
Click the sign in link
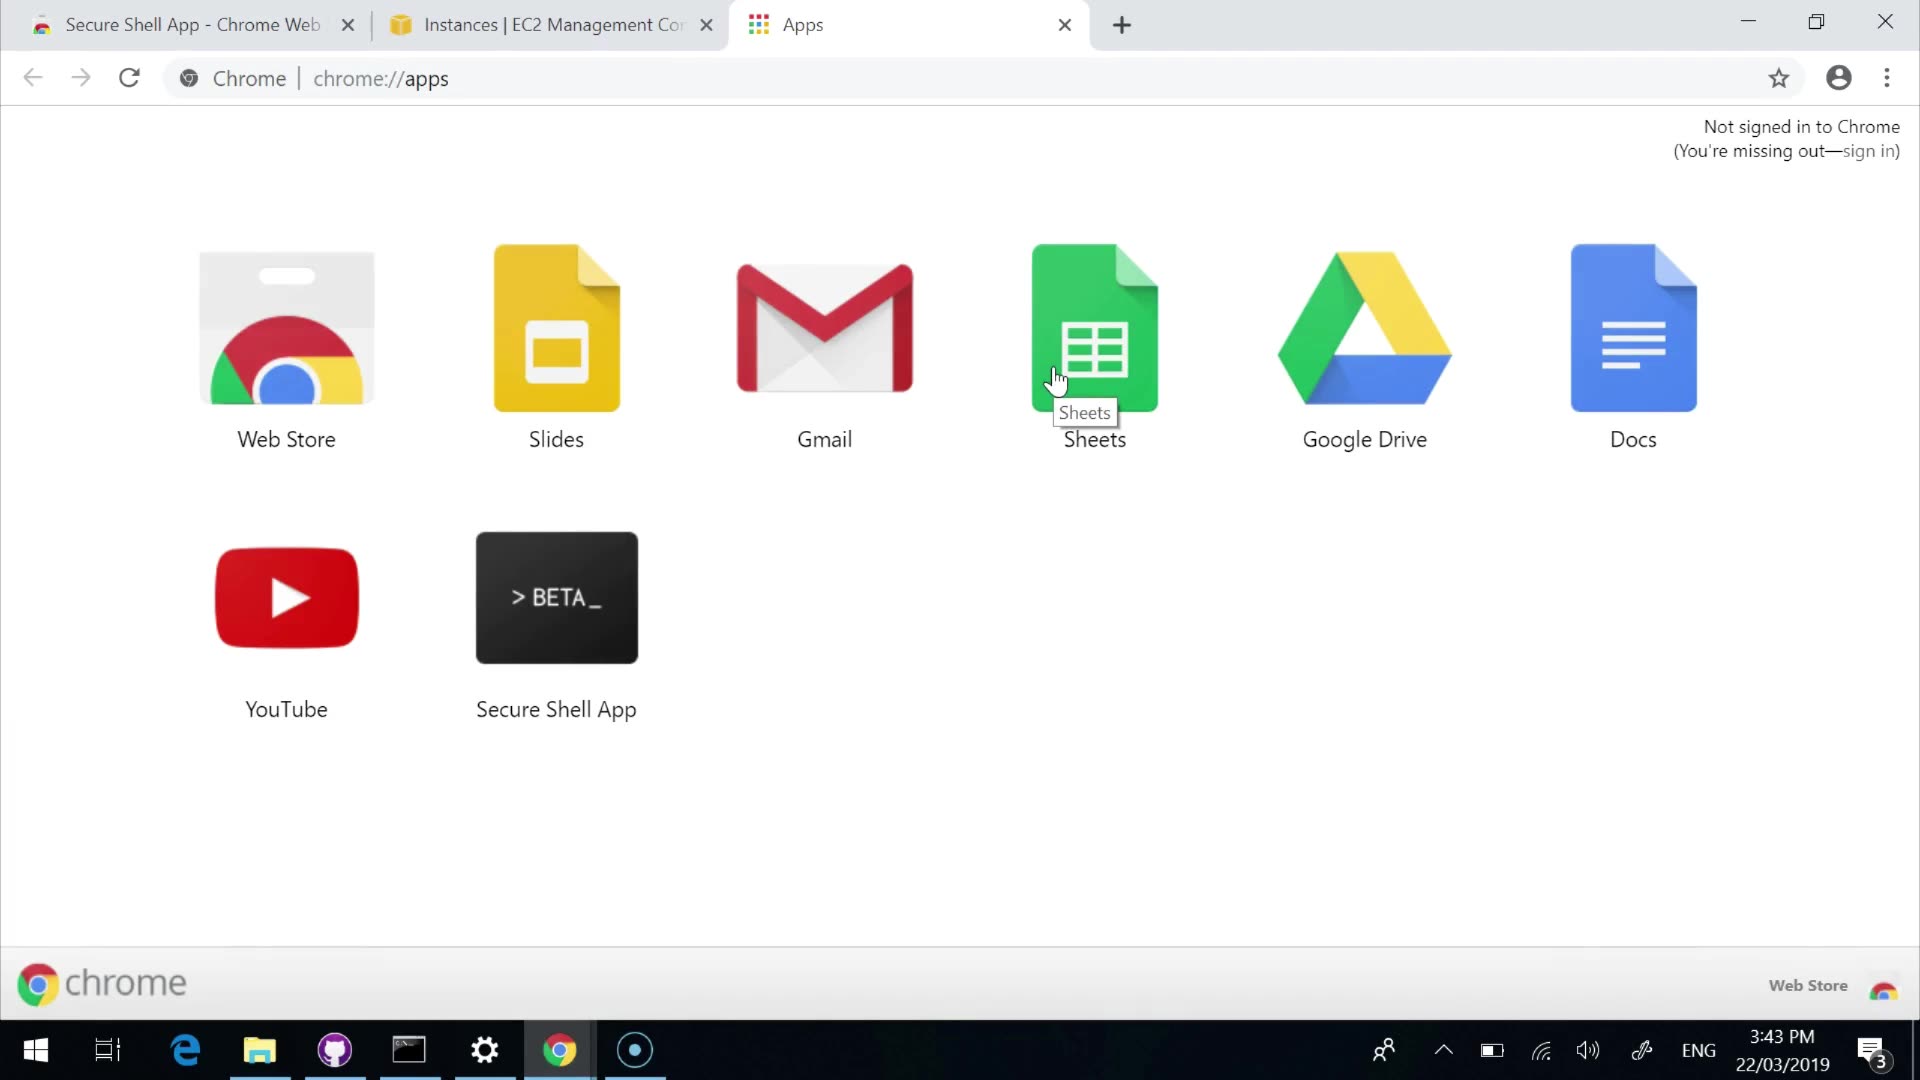pos(1868,151)
